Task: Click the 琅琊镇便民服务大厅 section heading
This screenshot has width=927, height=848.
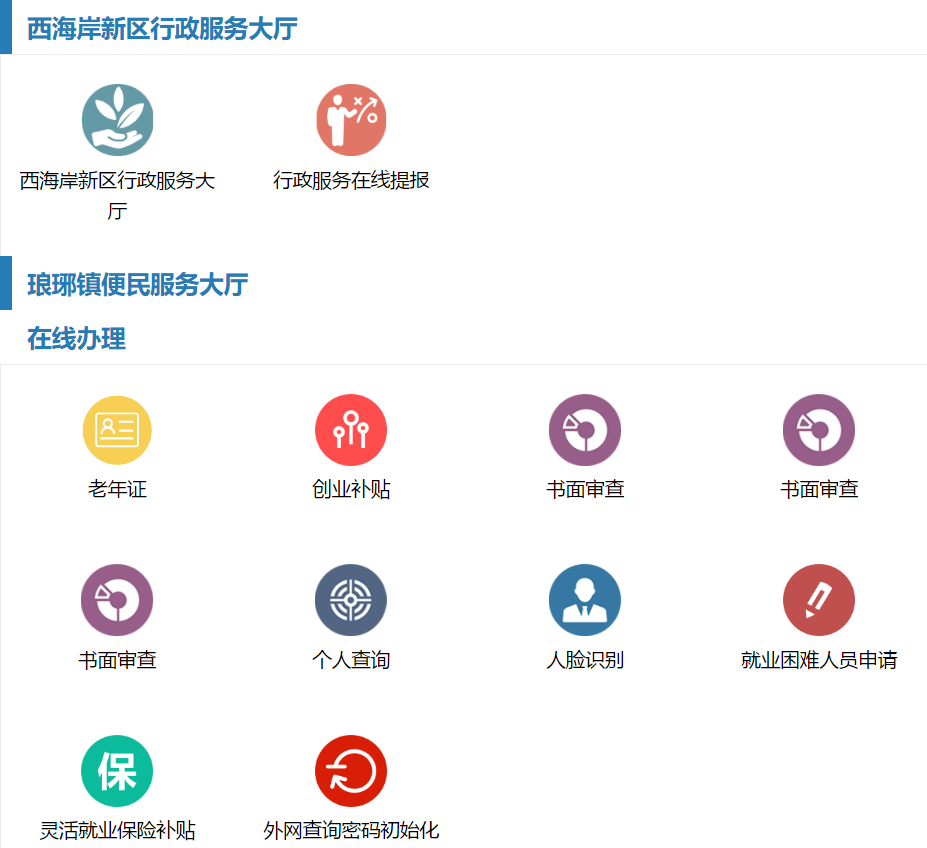Action: (x=137, y=285)
